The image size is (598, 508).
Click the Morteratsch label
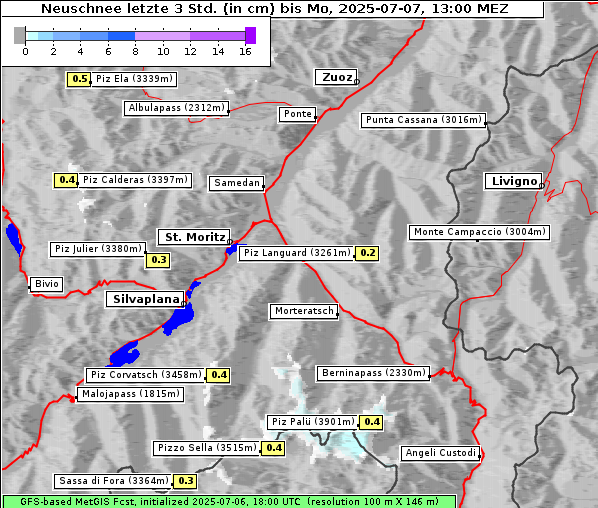pyautogui.click(x=304, y=311)
